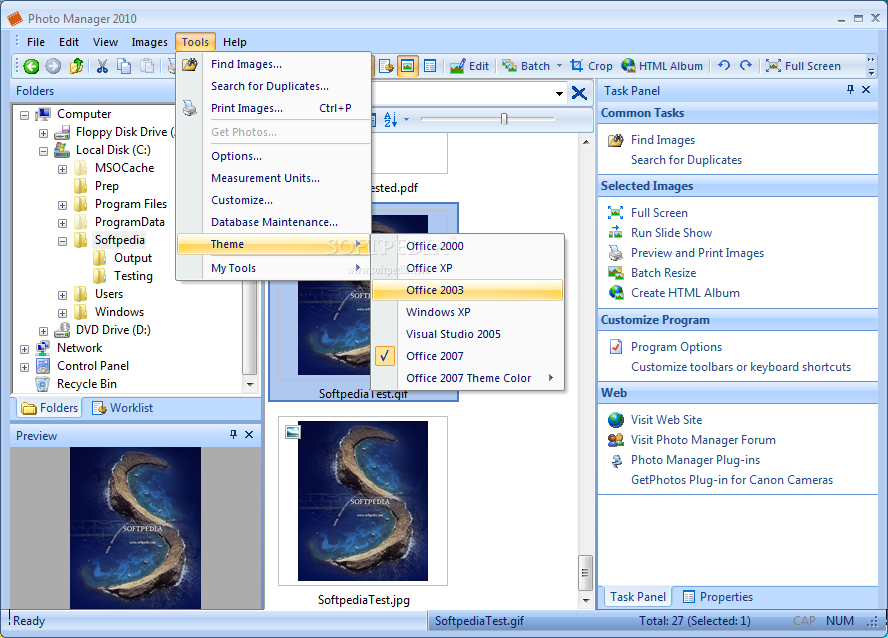Choose the Visual Studio 2005 theme
Image resolution: width=888 pixels, height=638 pixels.
[x=468, y=334]
